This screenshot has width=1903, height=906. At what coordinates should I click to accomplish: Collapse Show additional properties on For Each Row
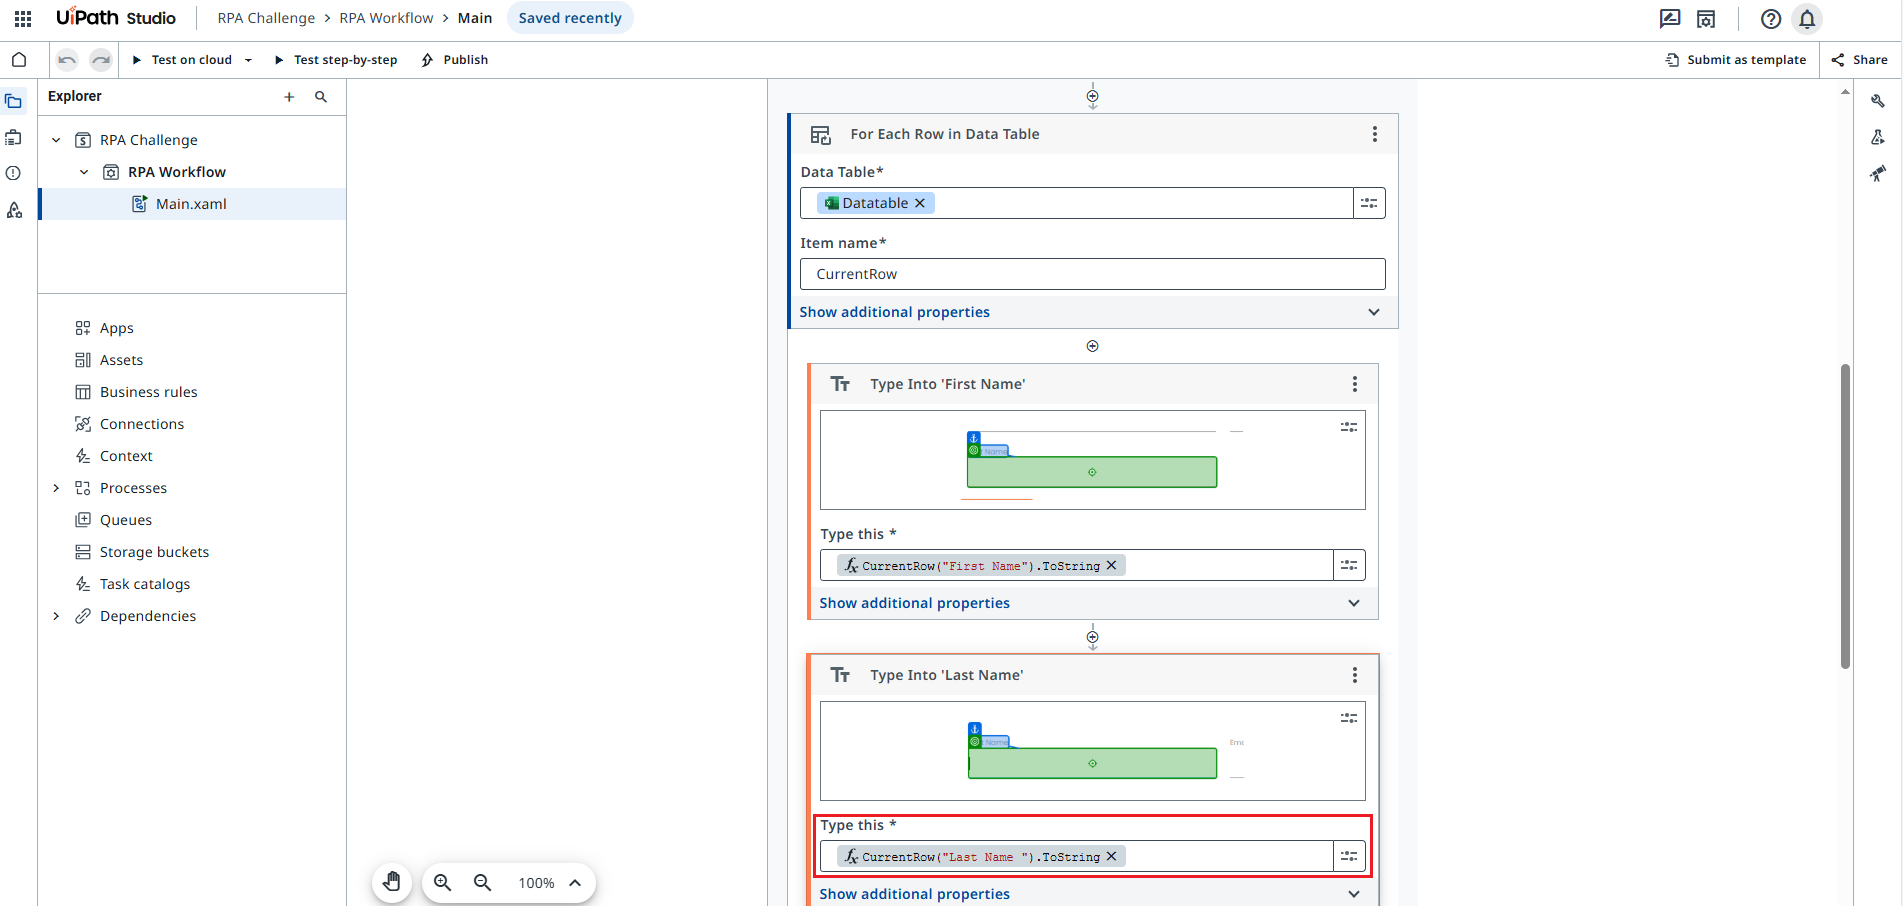pos(1373,311)
